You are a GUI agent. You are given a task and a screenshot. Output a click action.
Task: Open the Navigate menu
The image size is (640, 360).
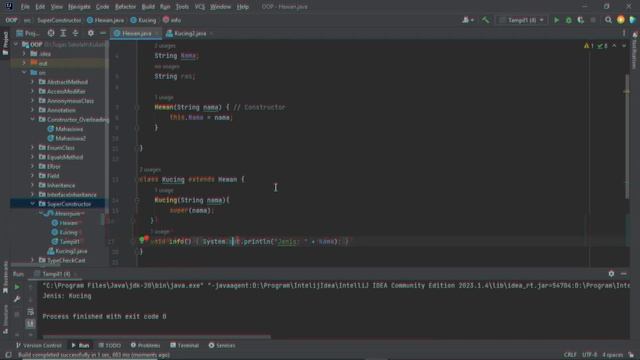[79, 7]
